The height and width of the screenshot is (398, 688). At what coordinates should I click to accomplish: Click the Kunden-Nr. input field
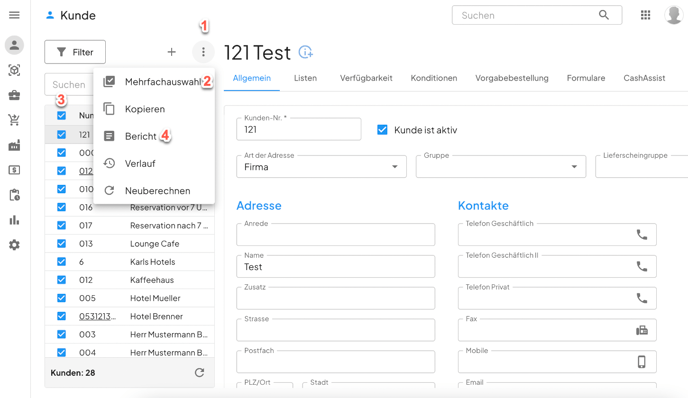[299, 129]
